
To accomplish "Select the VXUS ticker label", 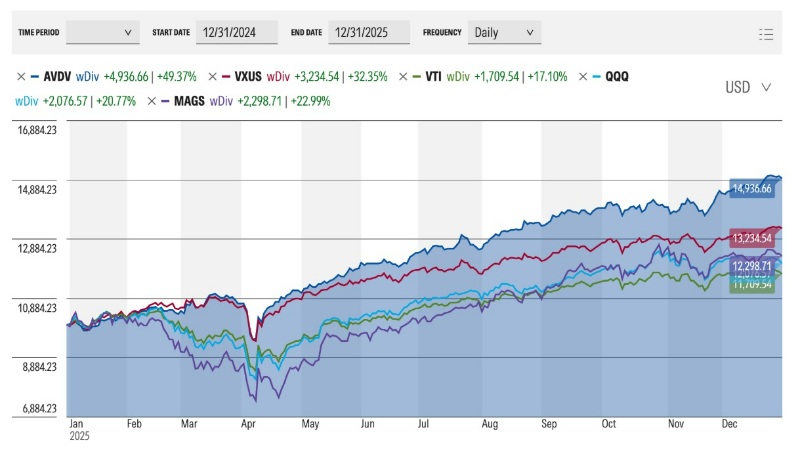I will tap(248, 77).
